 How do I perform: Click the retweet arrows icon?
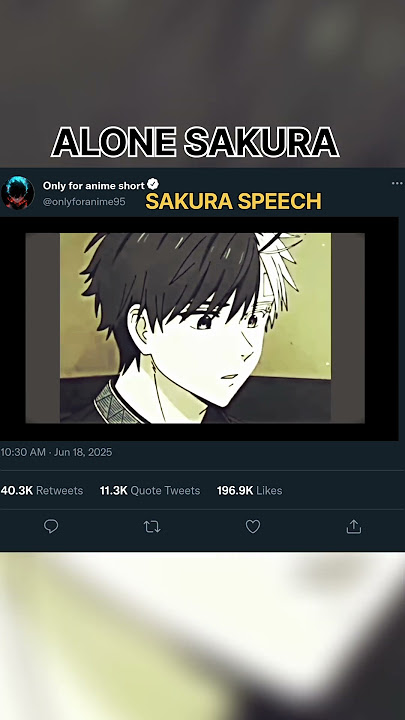pos(152,527)
